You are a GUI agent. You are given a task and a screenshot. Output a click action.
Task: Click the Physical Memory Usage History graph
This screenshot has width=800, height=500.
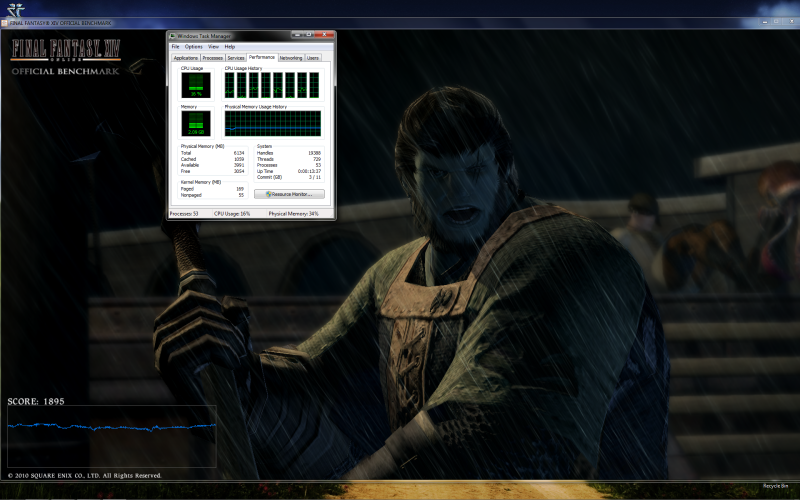273,123
